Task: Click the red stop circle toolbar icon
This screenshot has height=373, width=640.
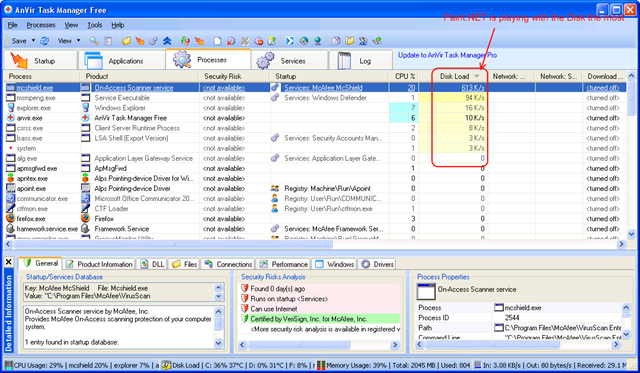Action: point(258,41)
